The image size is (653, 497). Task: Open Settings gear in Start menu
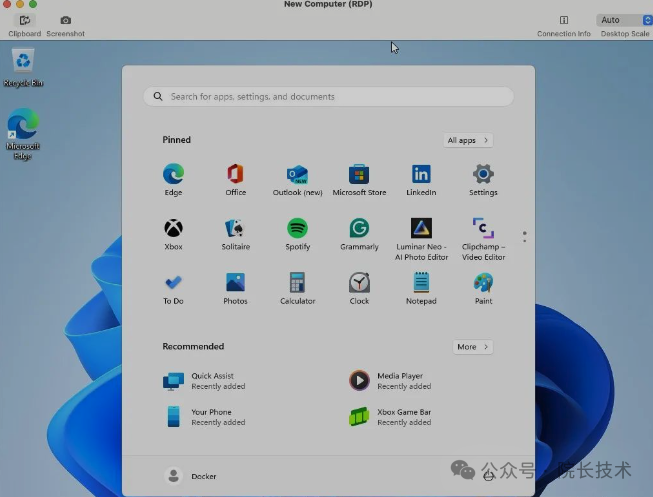483,180
